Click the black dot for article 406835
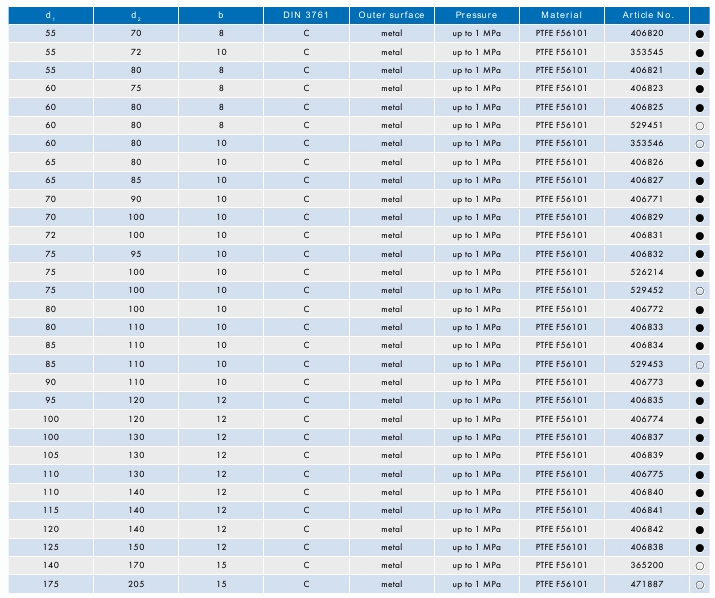715x598 pixels. click(700, 401)
